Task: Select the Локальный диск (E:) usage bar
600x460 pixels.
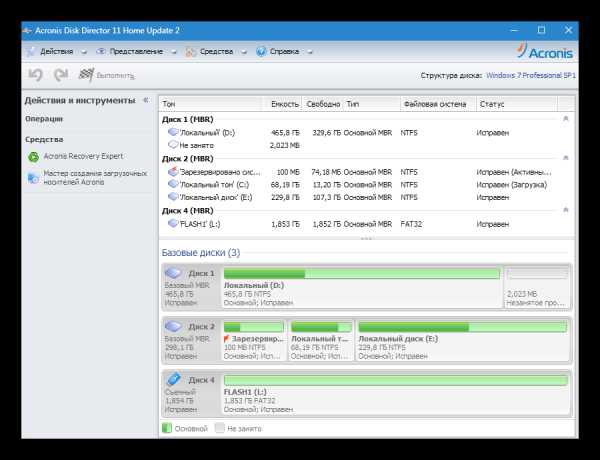Action: pos(463,327)
